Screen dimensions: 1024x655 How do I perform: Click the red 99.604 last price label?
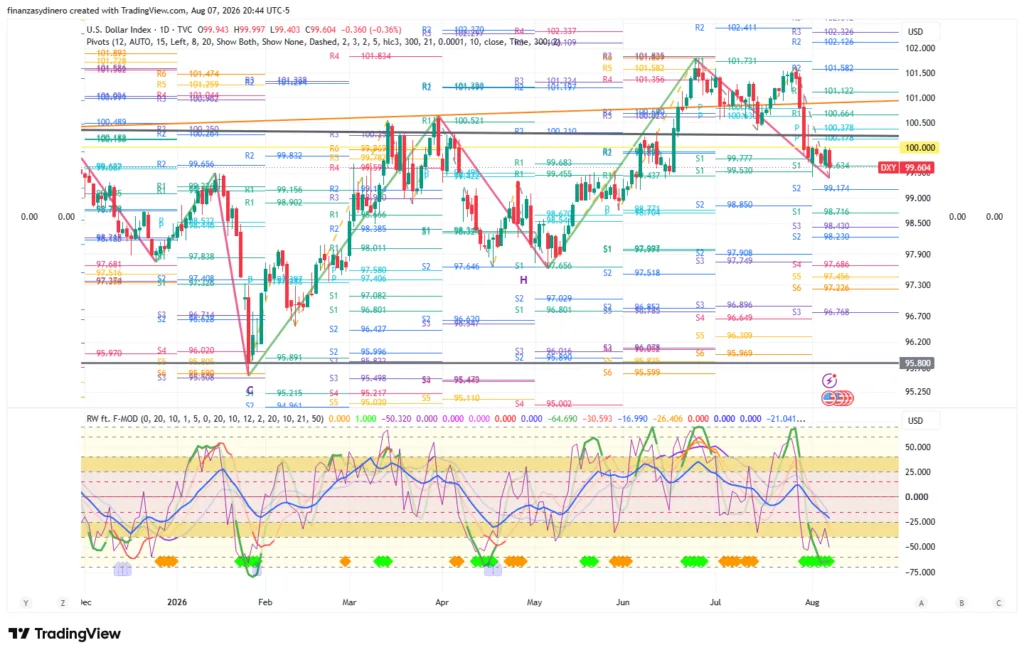coord(918,168)
